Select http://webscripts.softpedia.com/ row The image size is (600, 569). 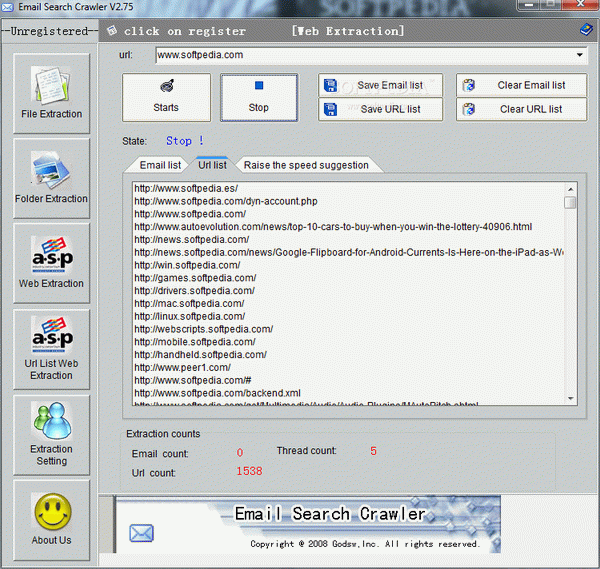pyautogui.click(x=348, y=329)
